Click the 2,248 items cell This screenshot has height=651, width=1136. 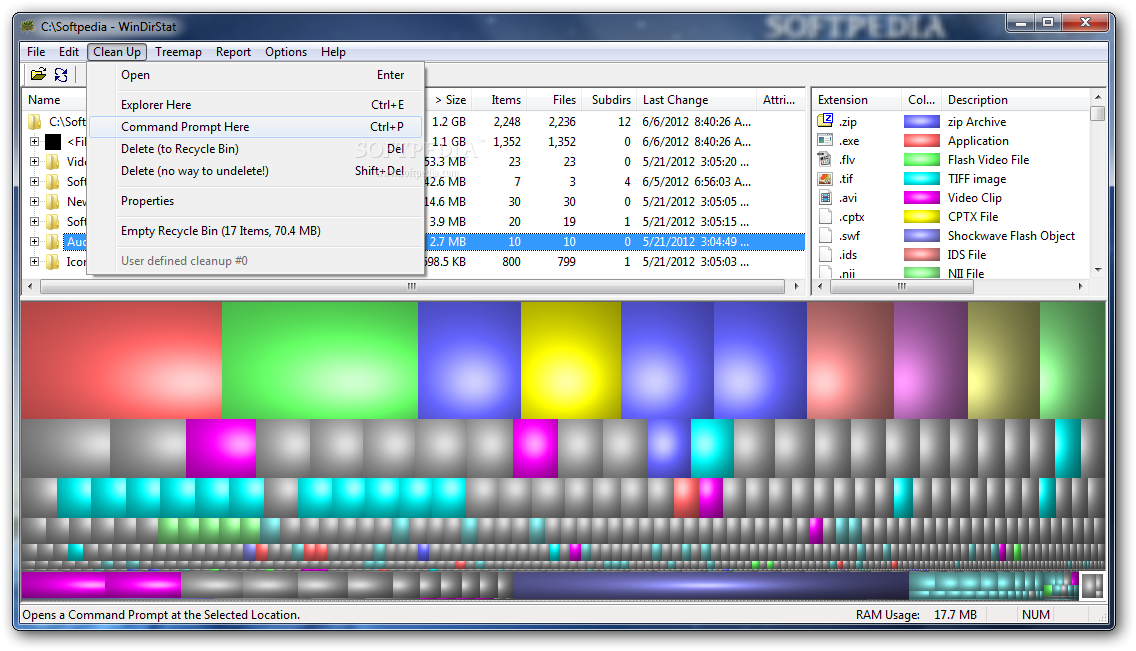tap(506, 122)
